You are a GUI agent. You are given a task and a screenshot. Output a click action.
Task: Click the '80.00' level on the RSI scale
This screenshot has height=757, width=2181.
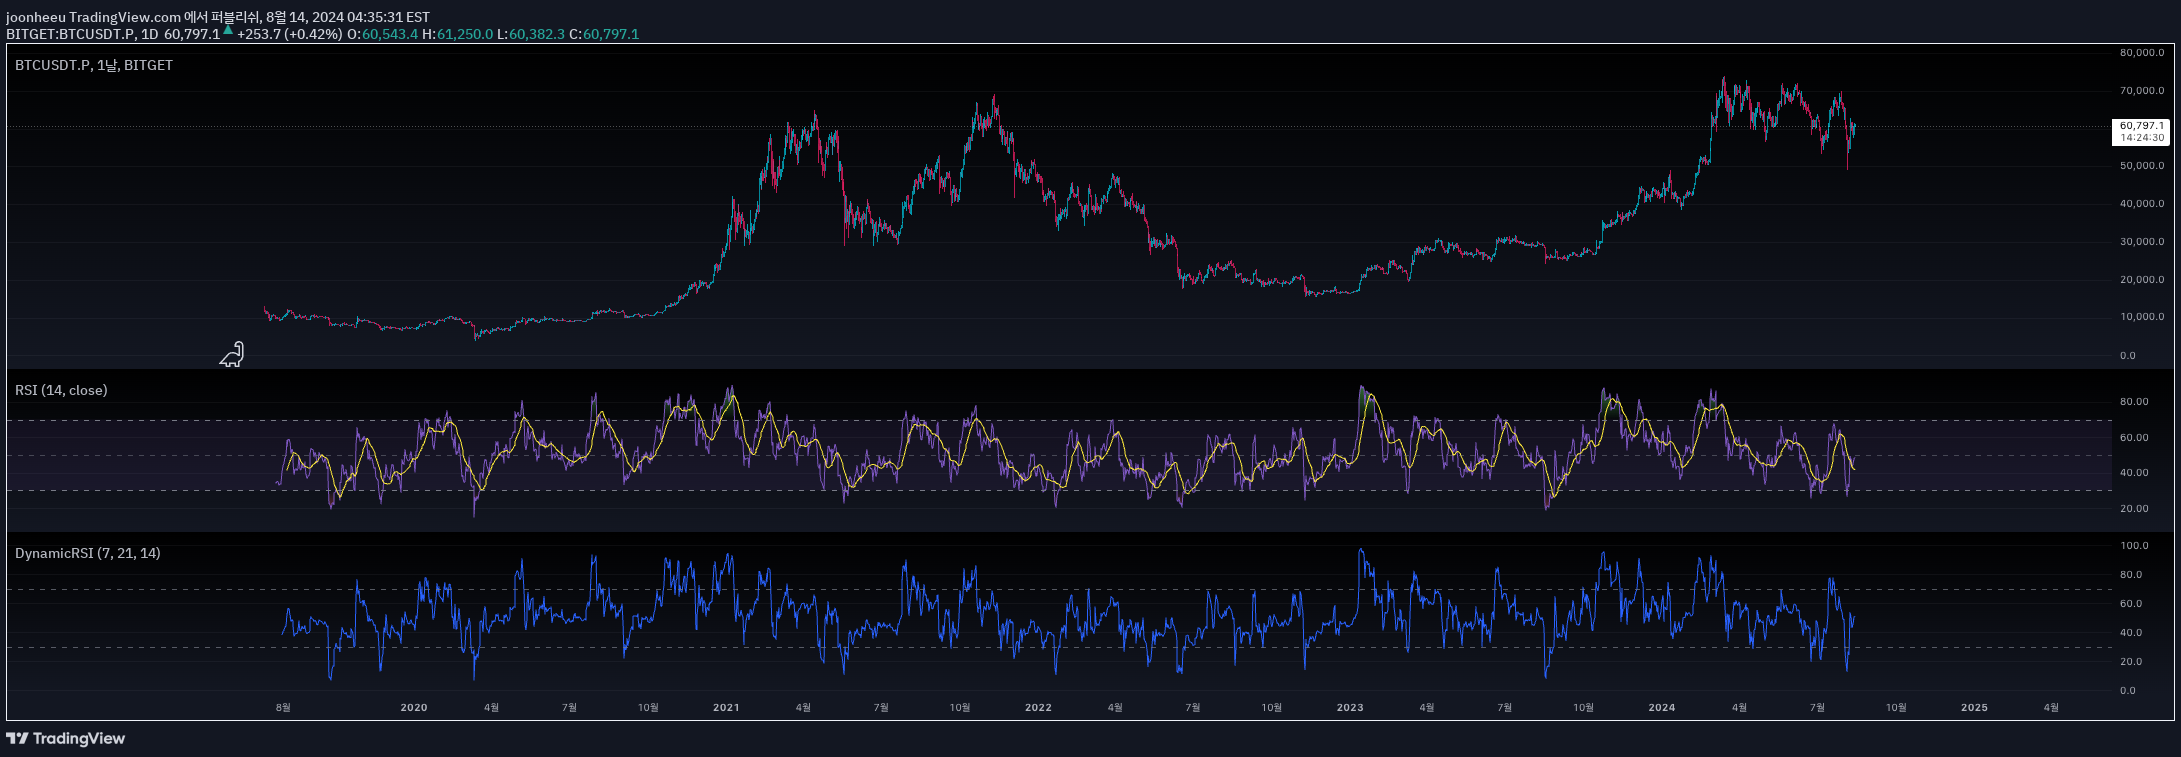click(2134, 402)
